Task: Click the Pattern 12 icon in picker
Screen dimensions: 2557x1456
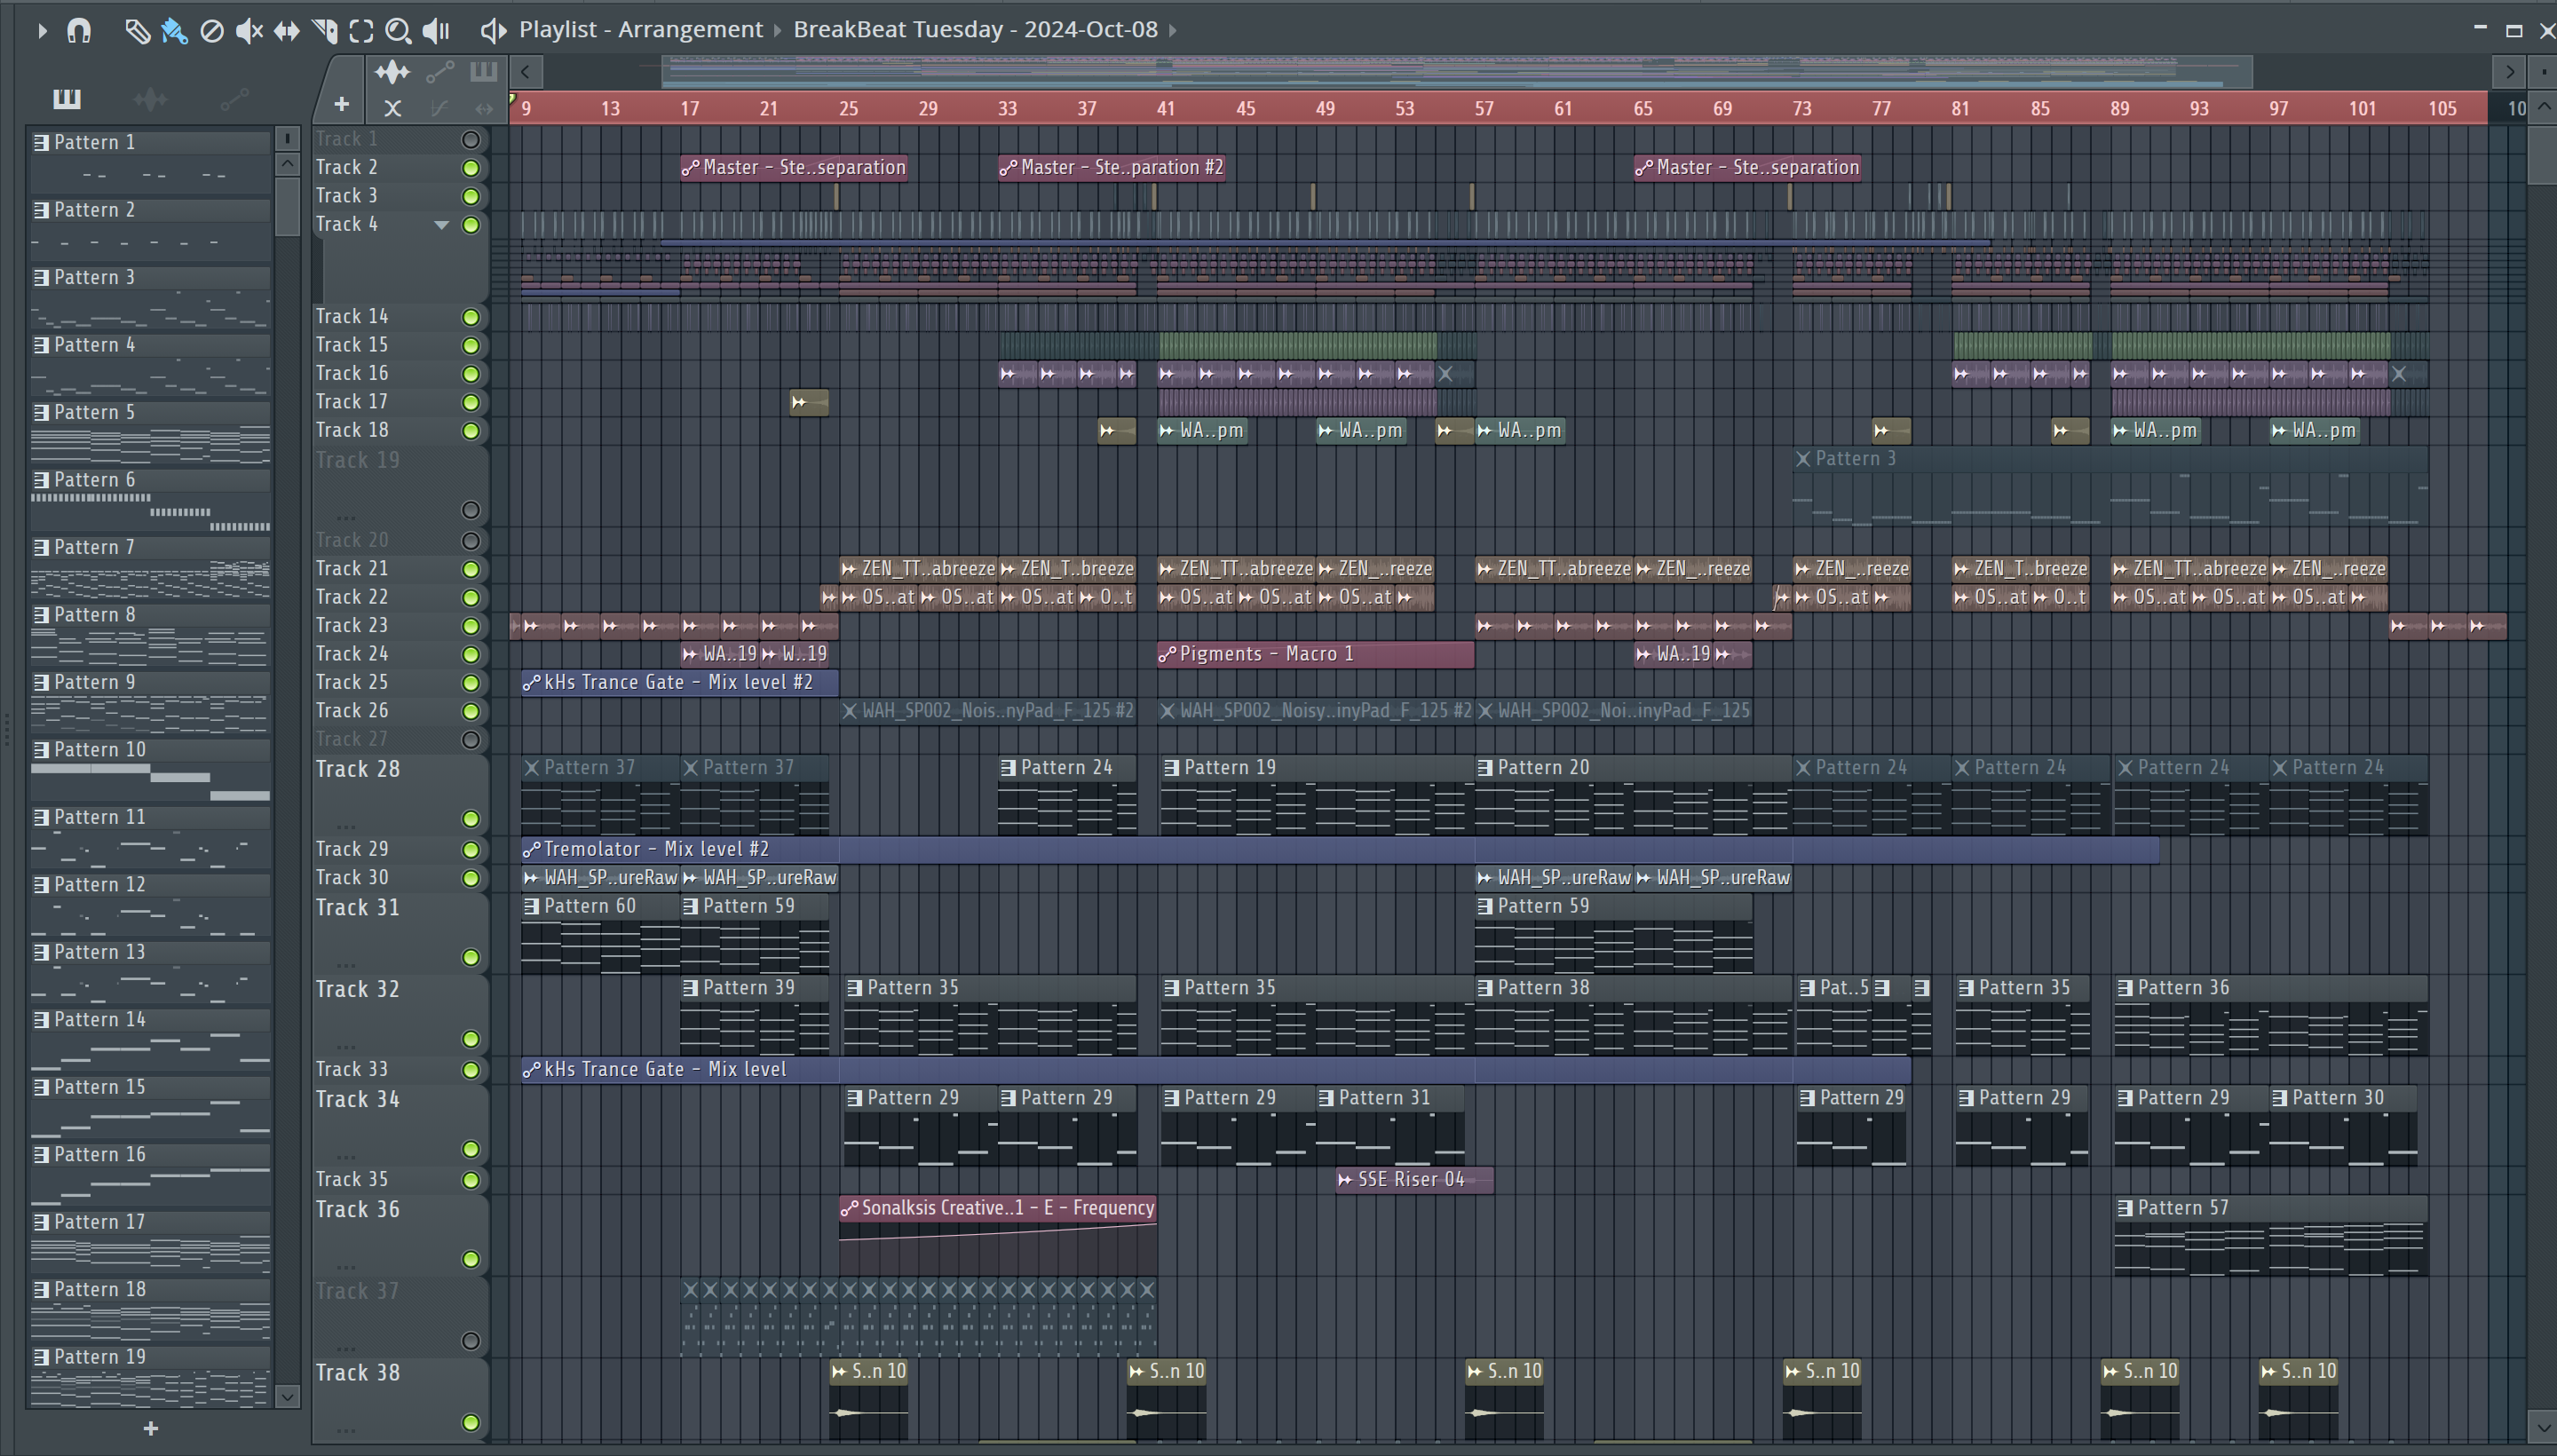Action: click(x=41, y=885)
